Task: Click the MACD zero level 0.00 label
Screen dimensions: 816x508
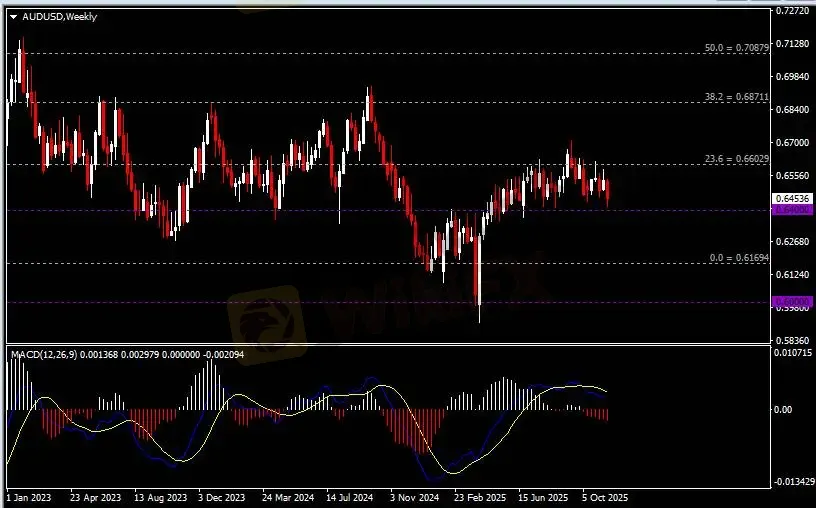Action: pyautogui.click(x=786, y=410)
